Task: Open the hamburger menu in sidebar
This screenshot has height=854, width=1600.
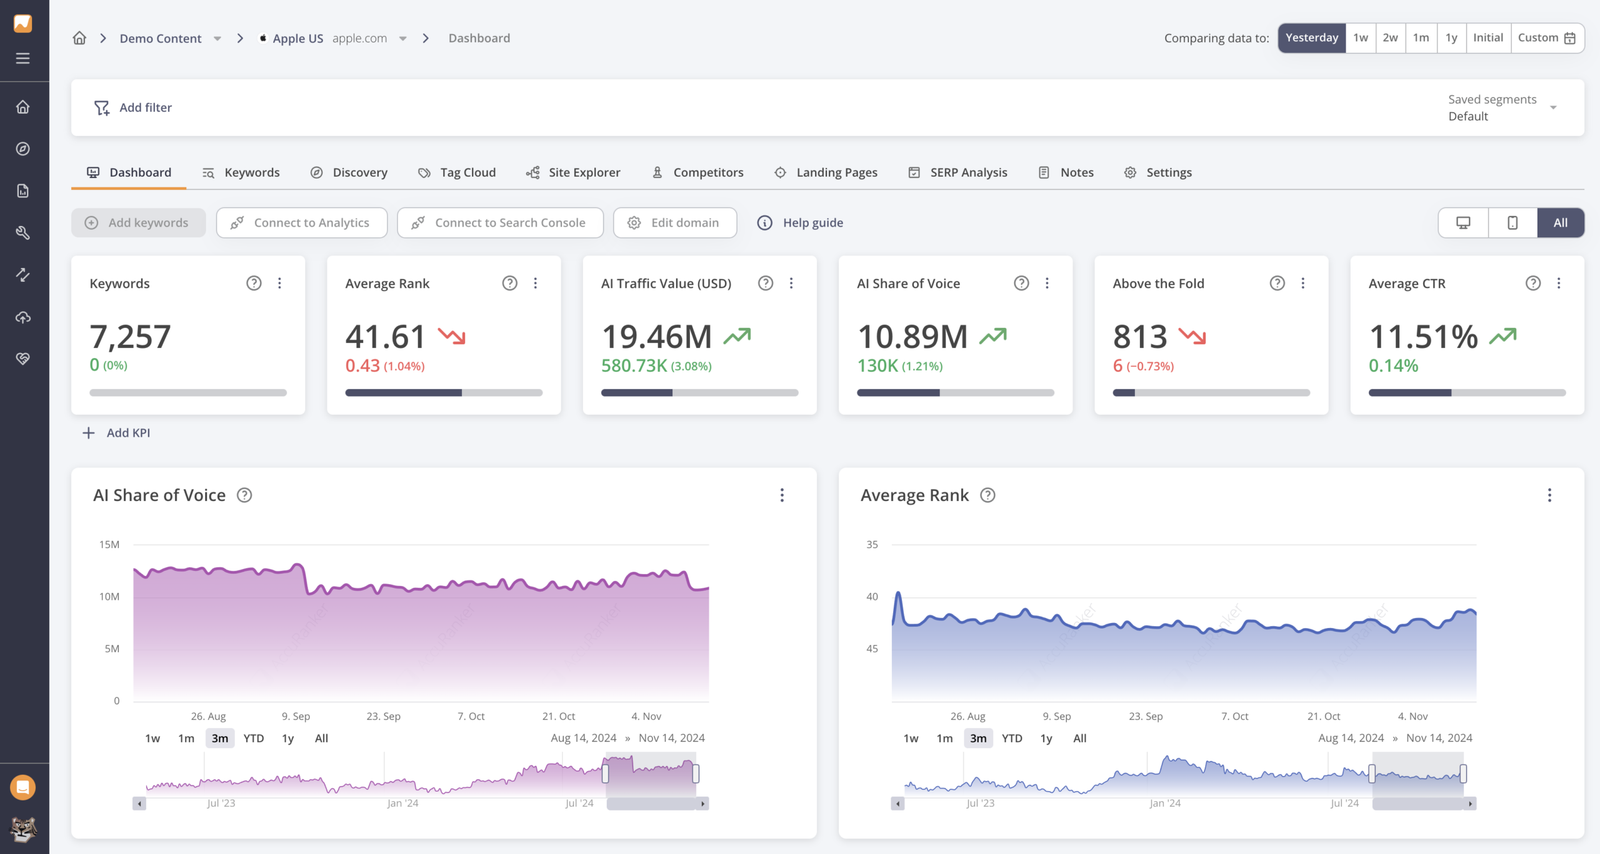Action: coord(23,58)
